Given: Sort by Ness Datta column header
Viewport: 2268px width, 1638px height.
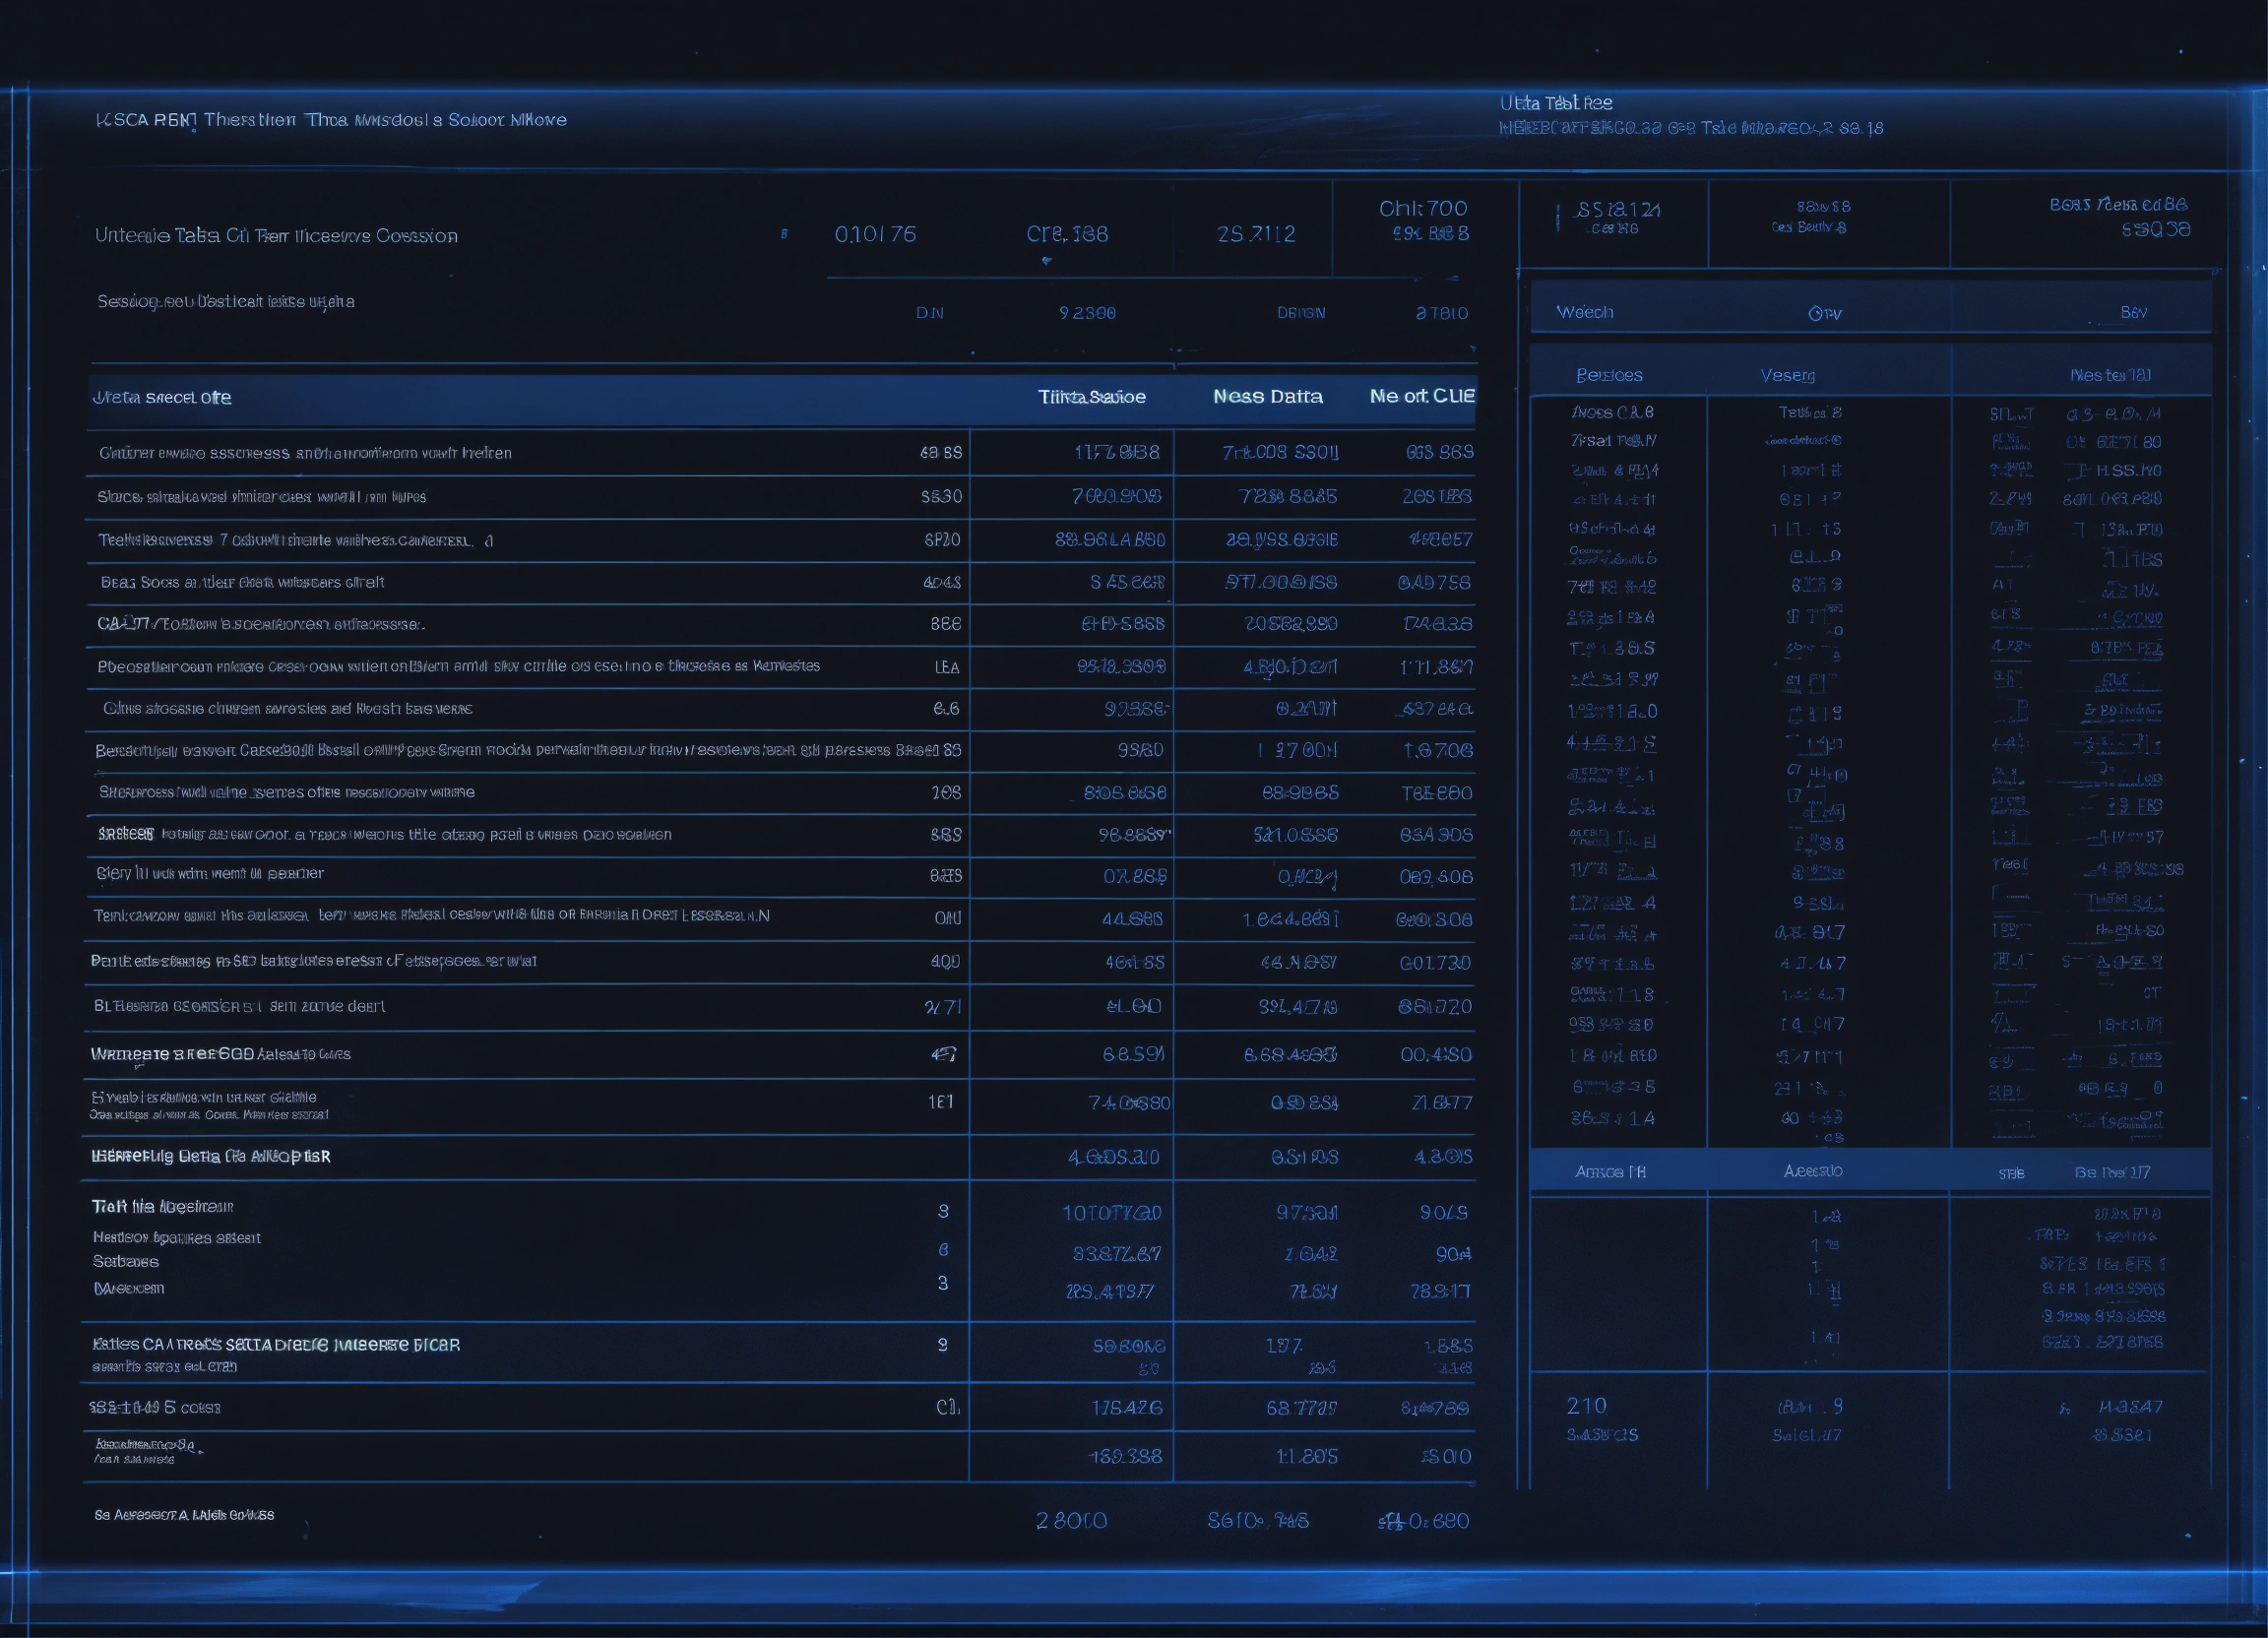Looking at the screenshot, I should click(1267, 397).
